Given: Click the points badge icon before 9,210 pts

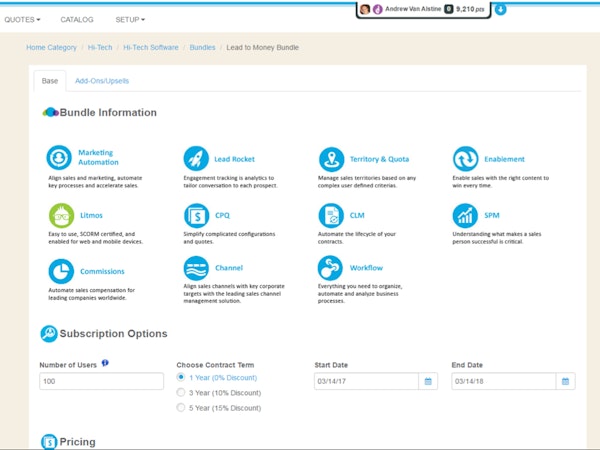Looking at the screenshot, I should point(448,9).
